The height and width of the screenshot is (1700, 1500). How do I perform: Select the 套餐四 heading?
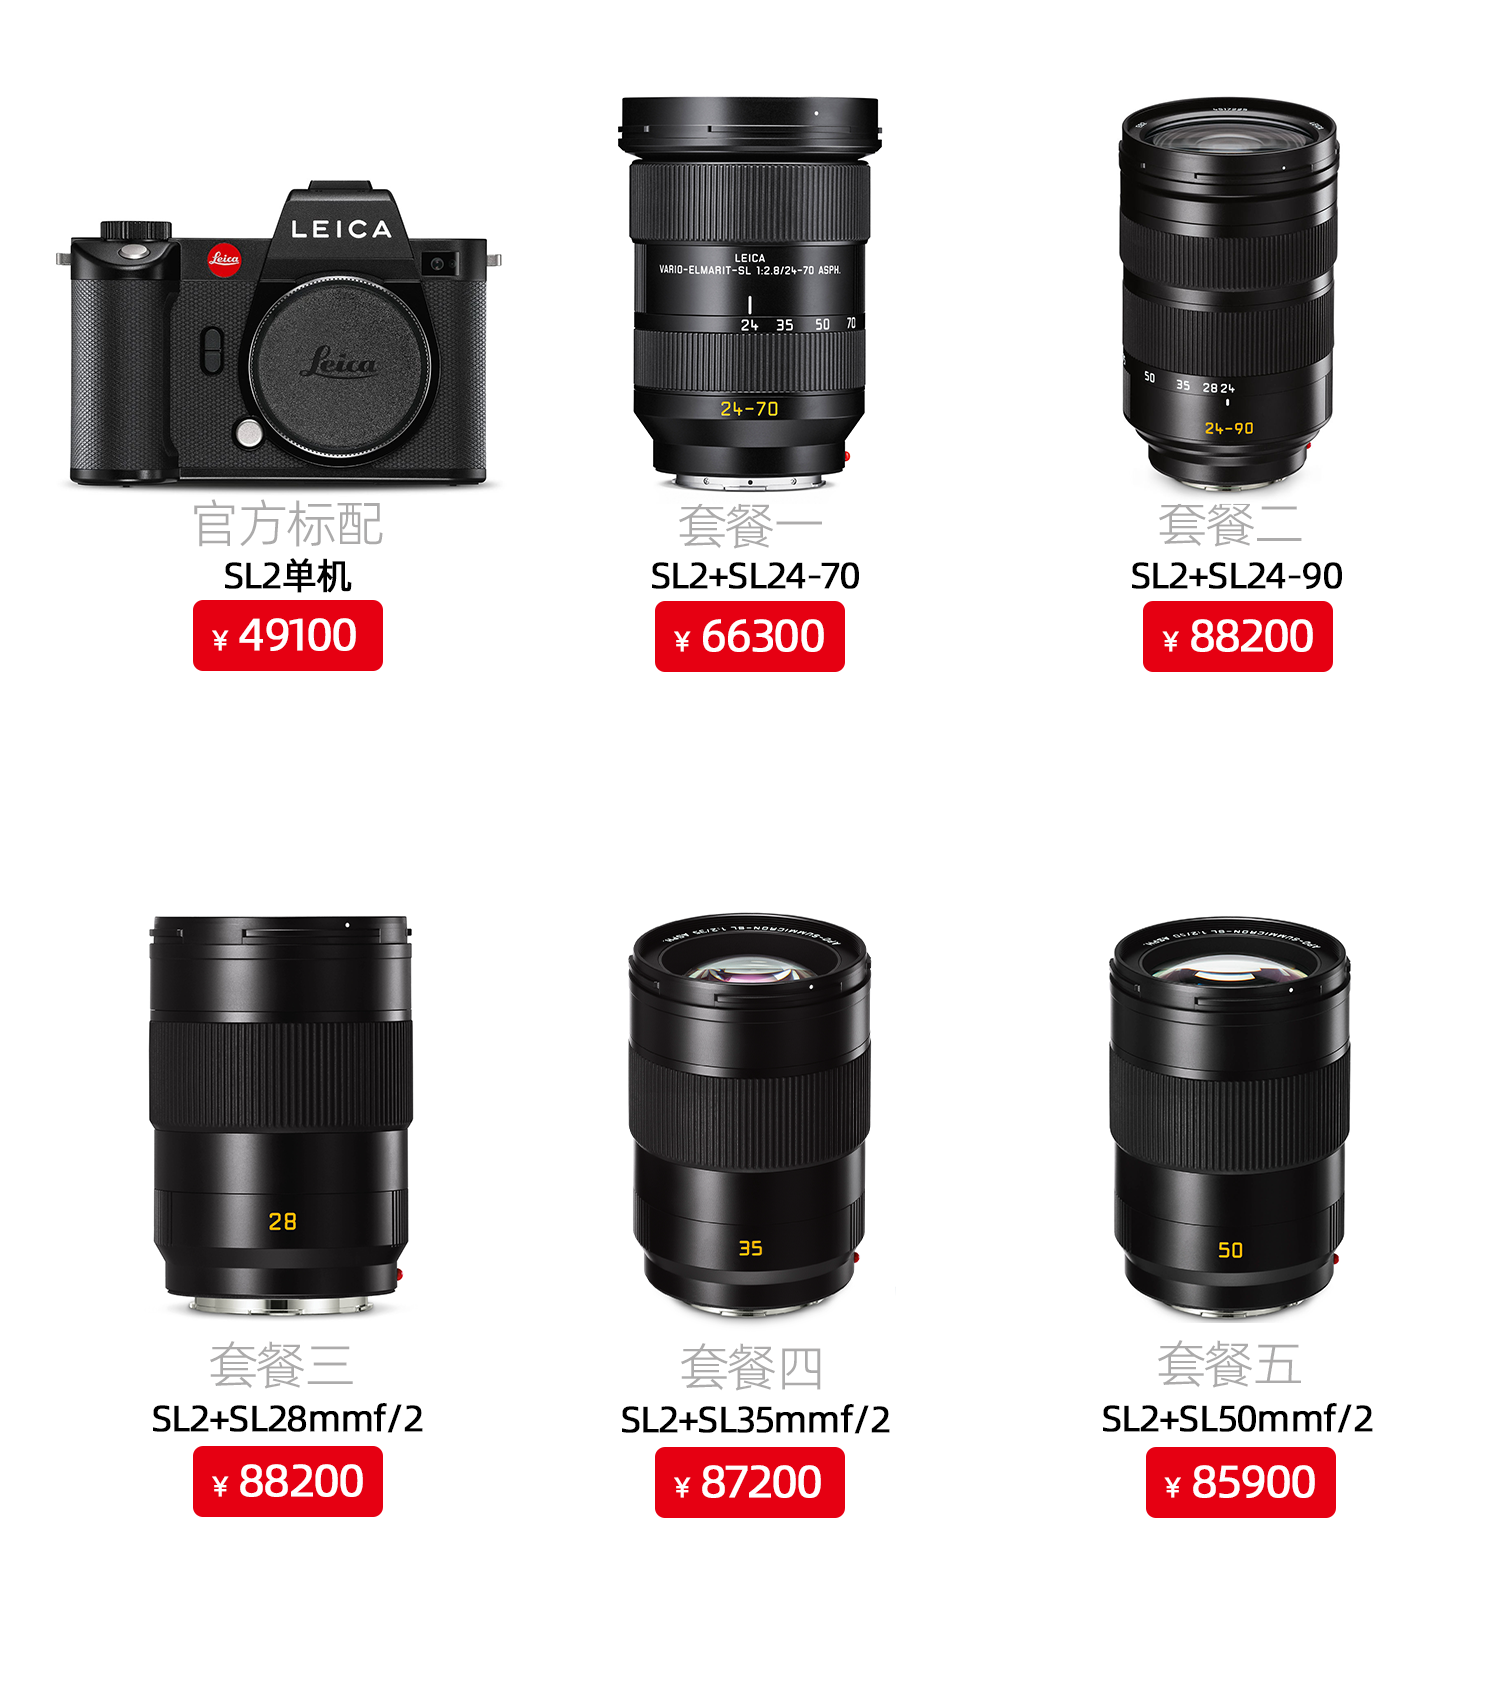(751, 1367)
